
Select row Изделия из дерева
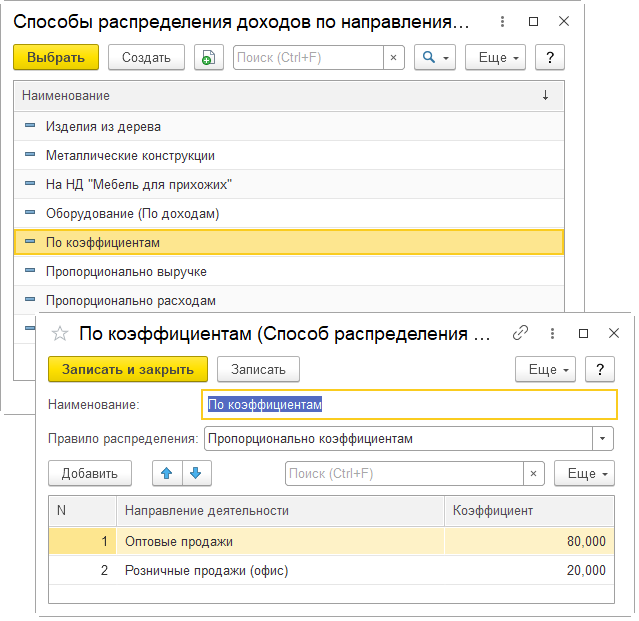tap(289, 126)
